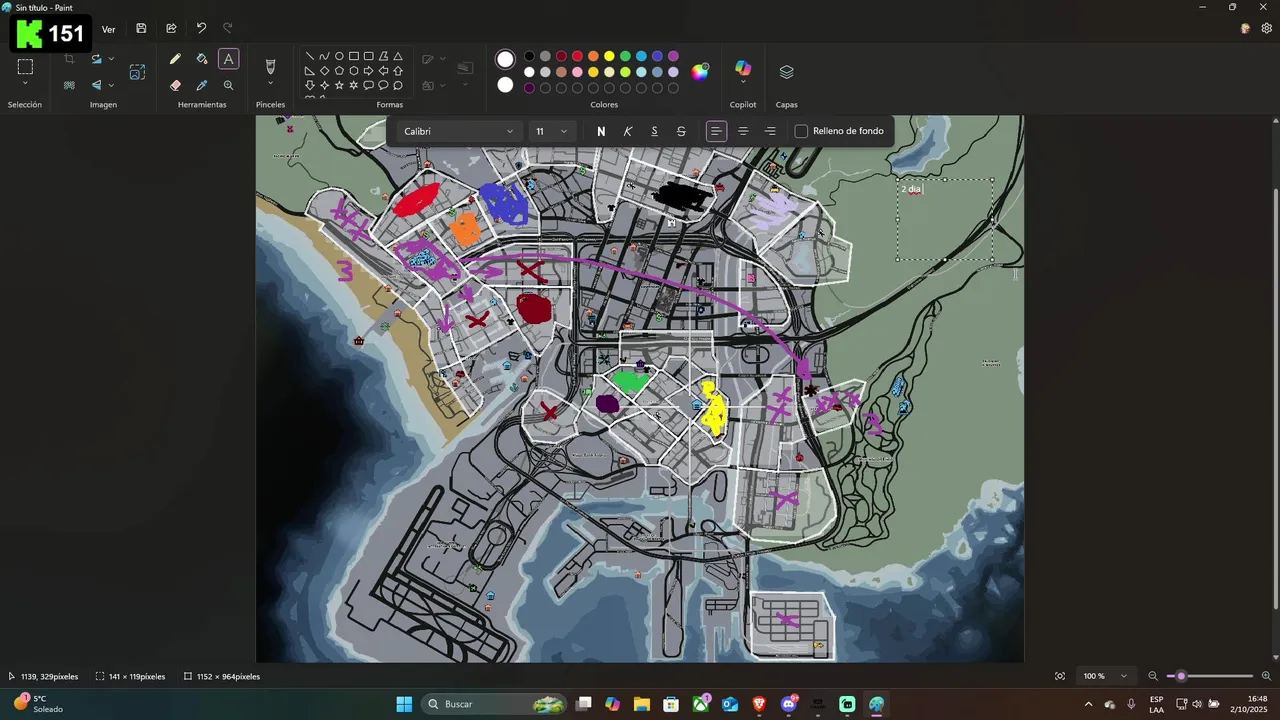Align text center

(x=743, y=131)
